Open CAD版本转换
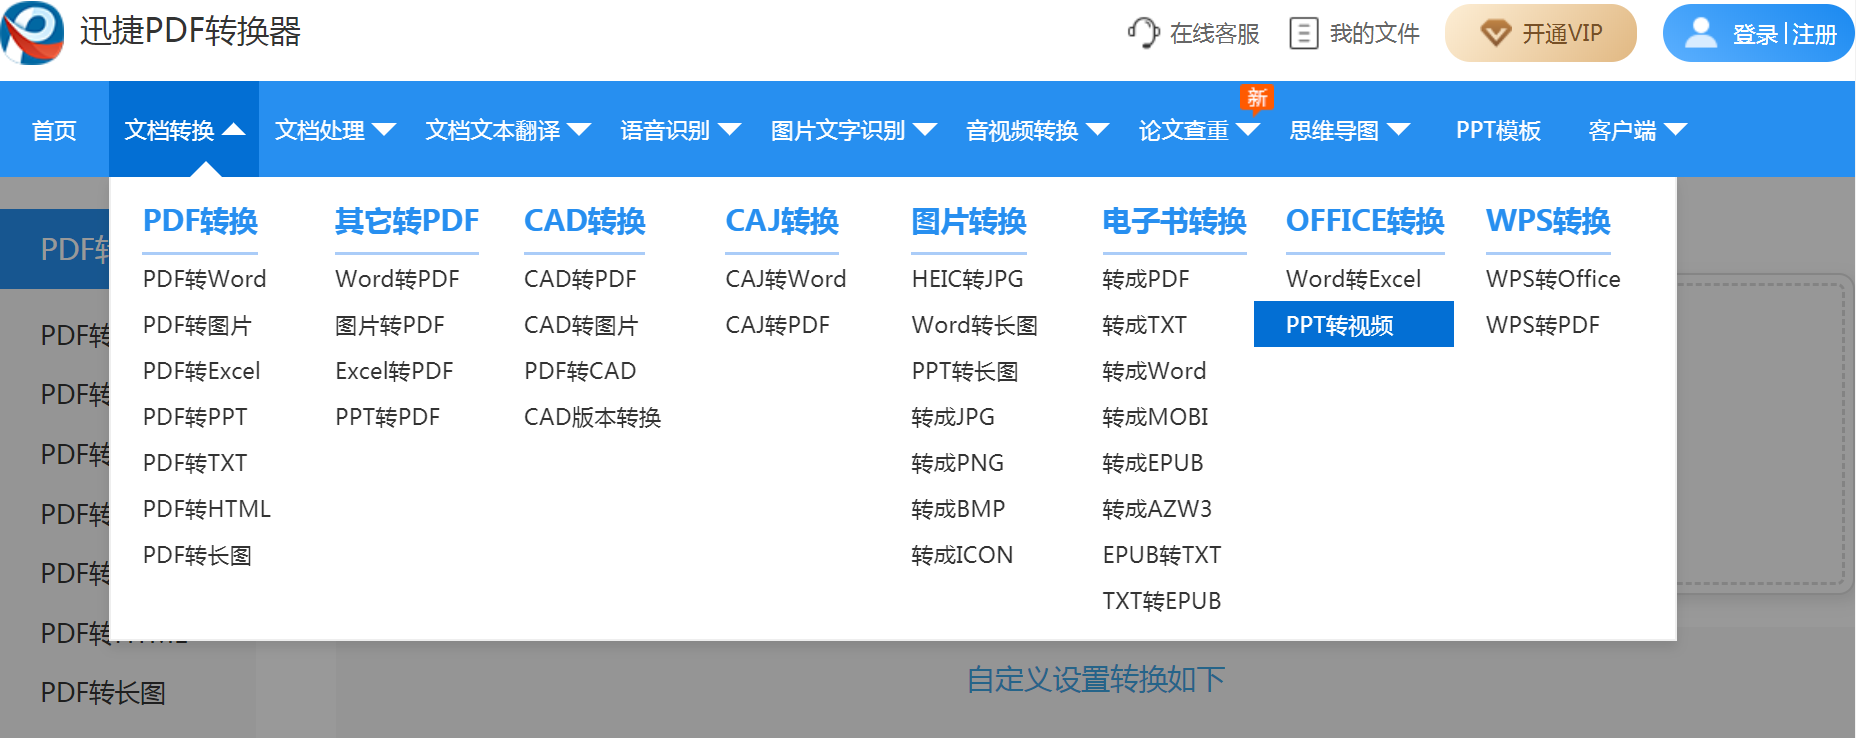Image resolution: width=1856 pixels, height=738 pixels. click(x=593, y=417)
